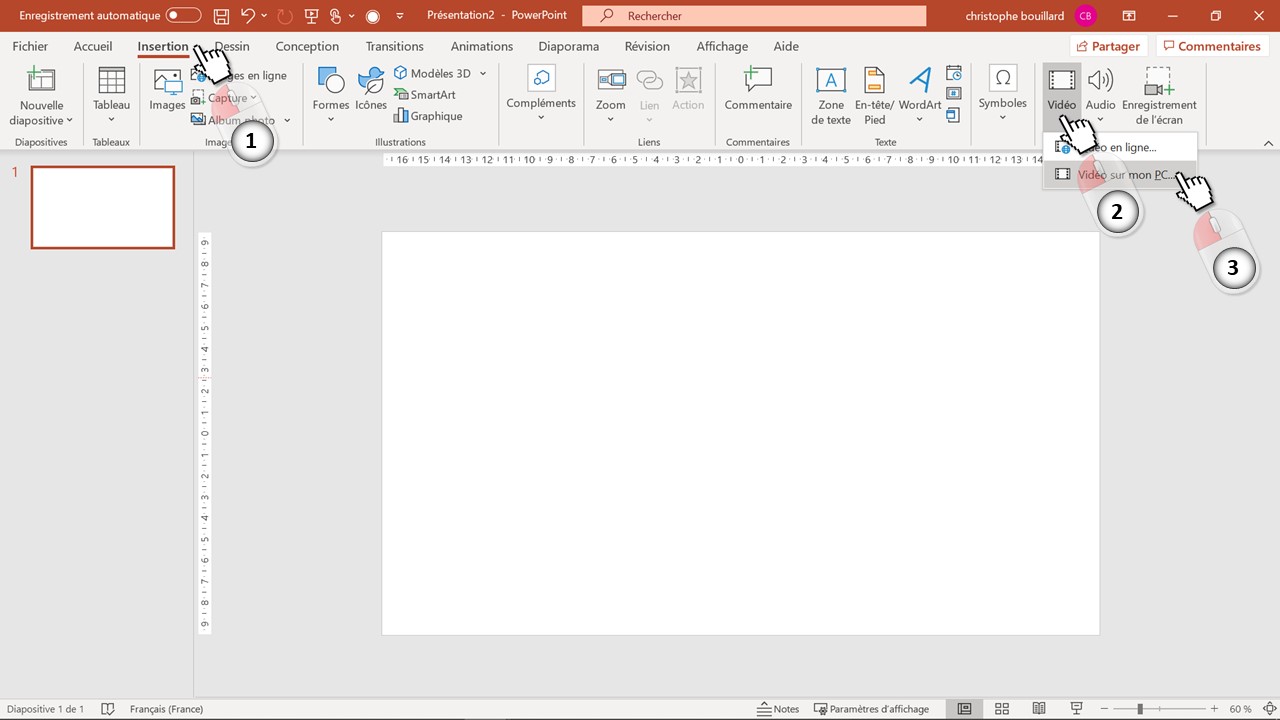Switch to the Animations tab

tap(482, 46)
